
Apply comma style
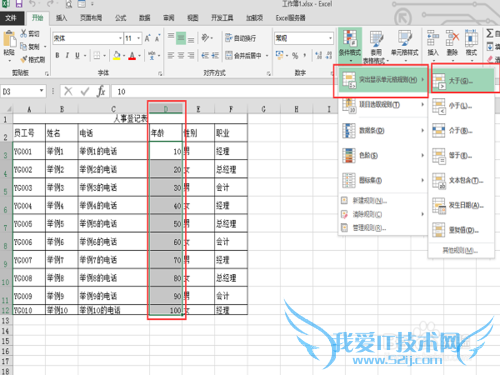(305, 55)
